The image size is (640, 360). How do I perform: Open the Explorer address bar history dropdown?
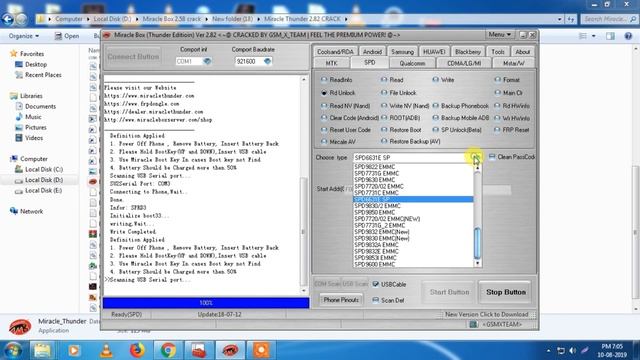point(560,19)
